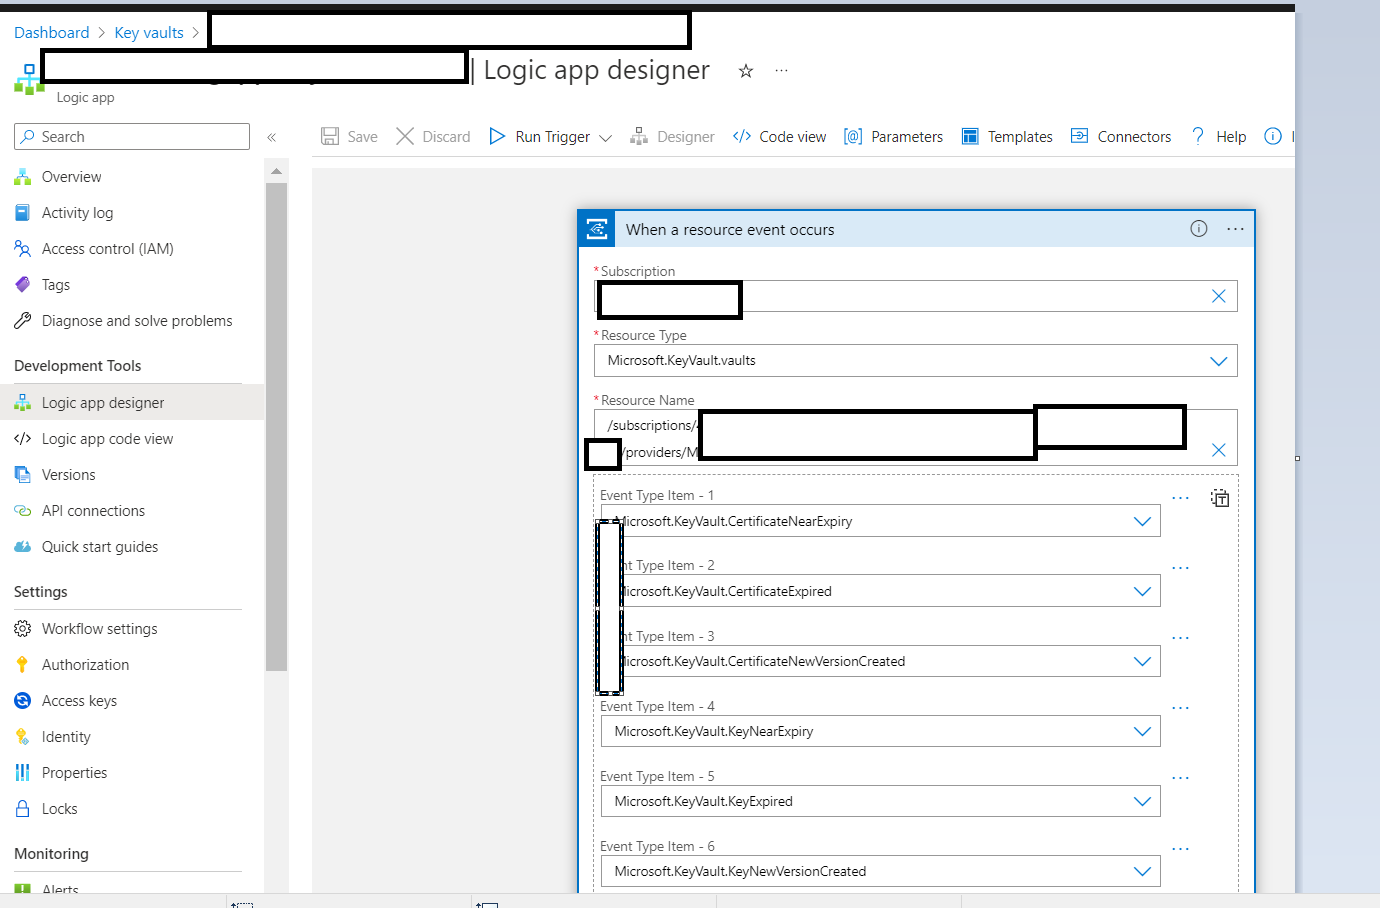Go to Dashboard breadcrumb
This screenshot has height=908, width=1380.
click(52, 33)
